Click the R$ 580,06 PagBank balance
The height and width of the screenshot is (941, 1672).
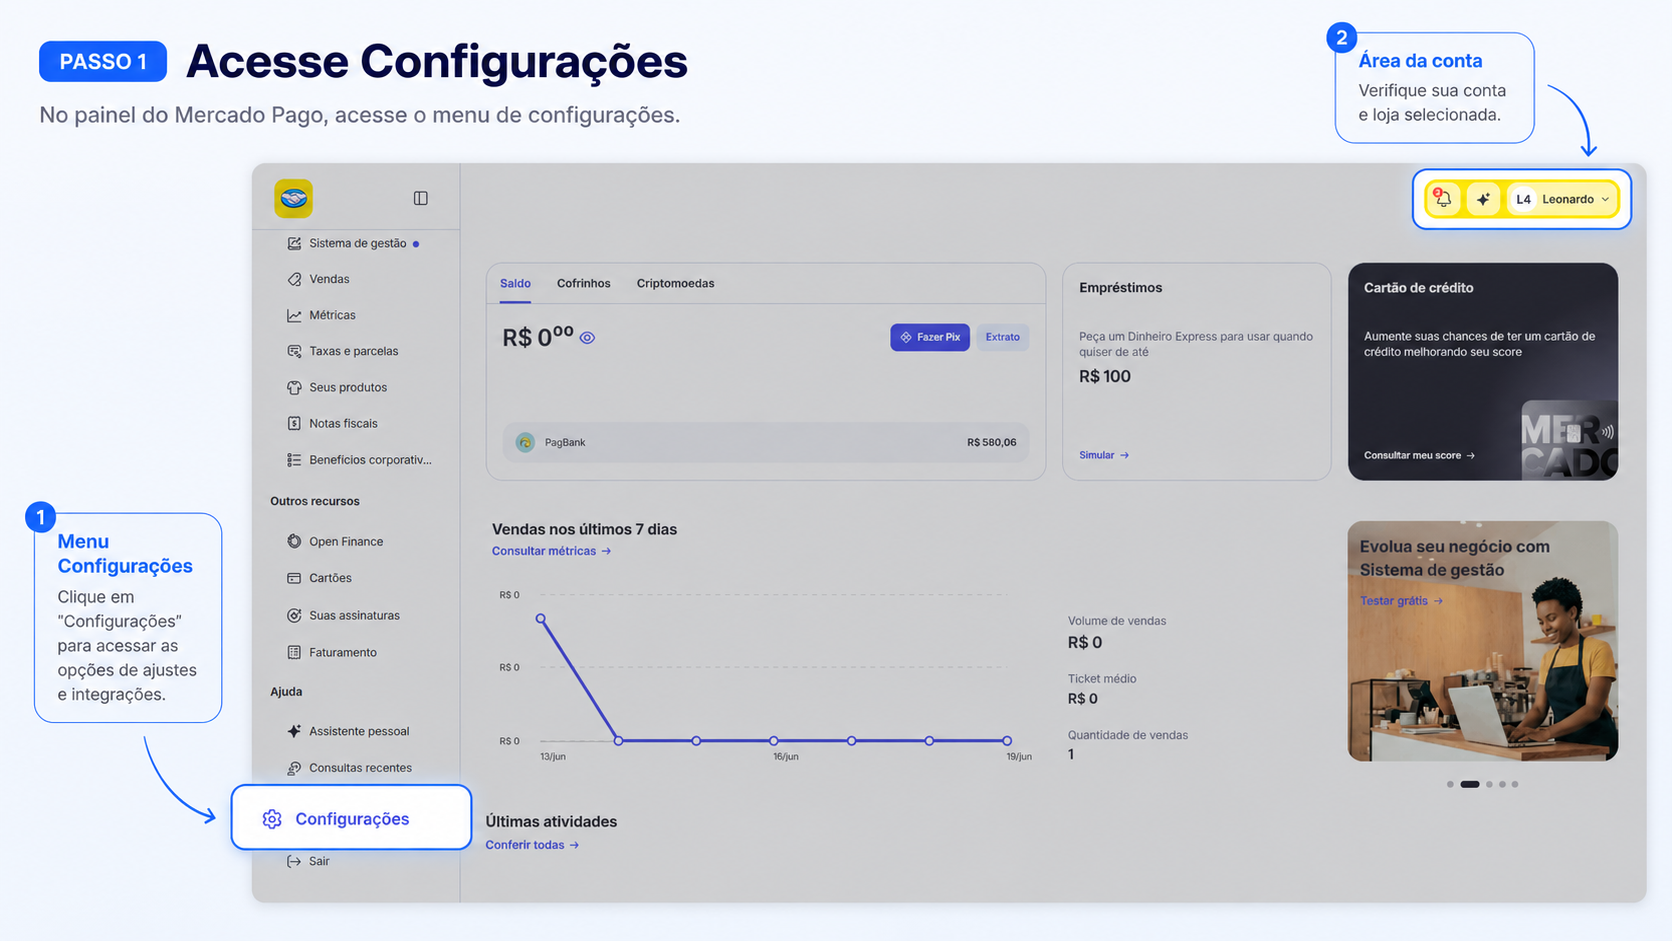pos(992,442)
